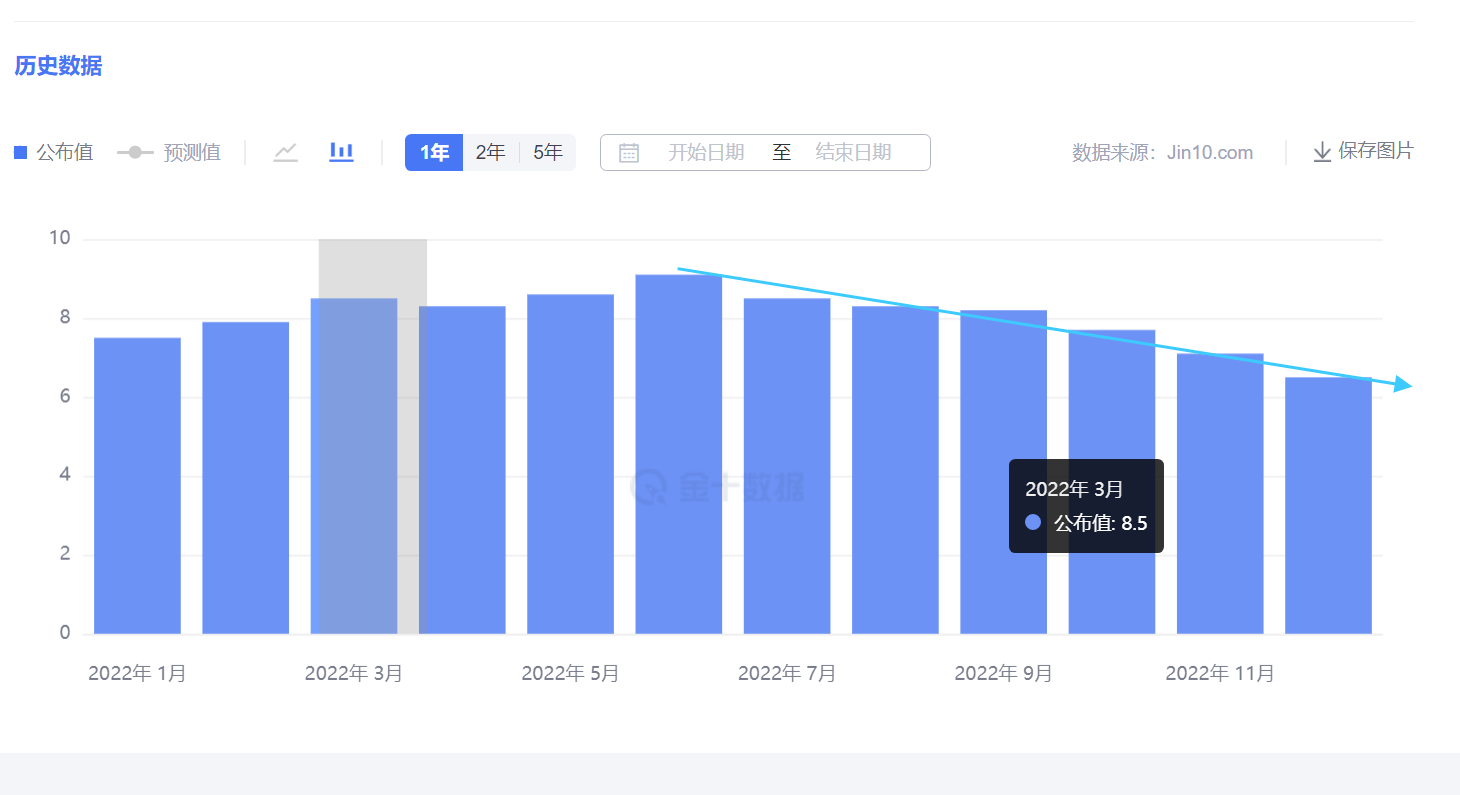The image size is (1460, 795).
Task: Switch to the 5年 tab
Action: pos(548,151)
